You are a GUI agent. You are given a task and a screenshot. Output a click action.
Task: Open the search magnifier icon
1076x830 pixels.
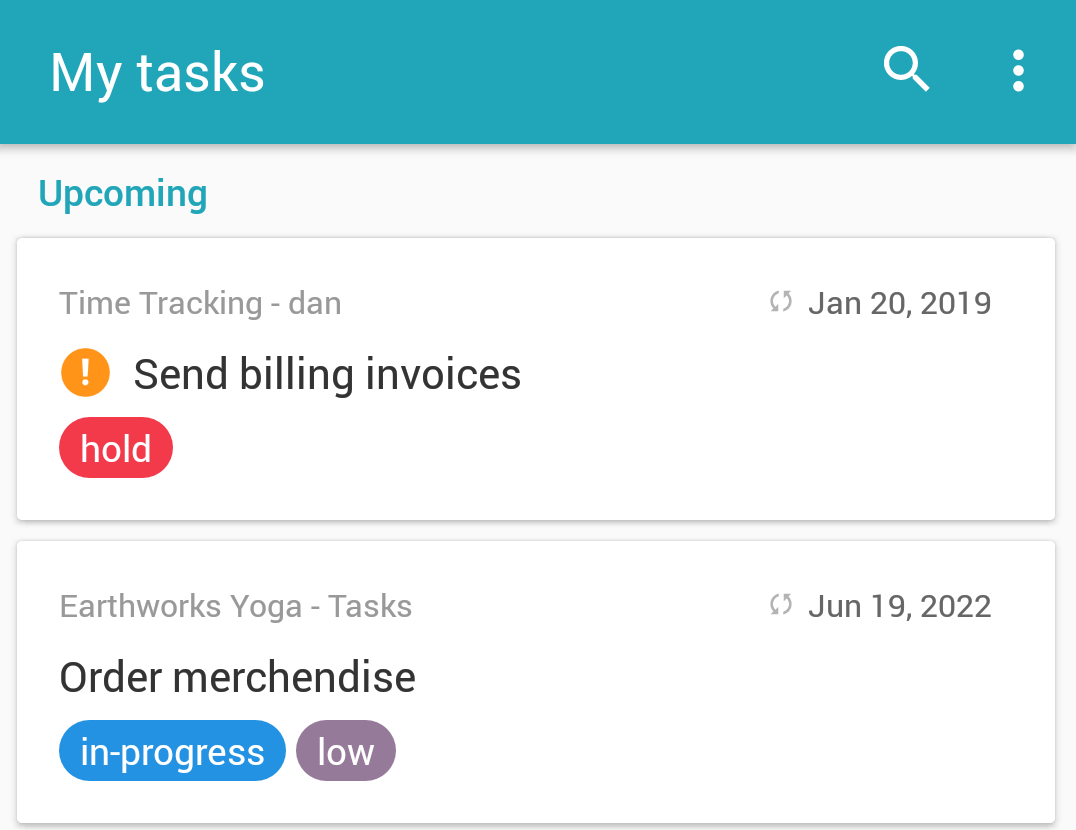[x=906, y=70]
